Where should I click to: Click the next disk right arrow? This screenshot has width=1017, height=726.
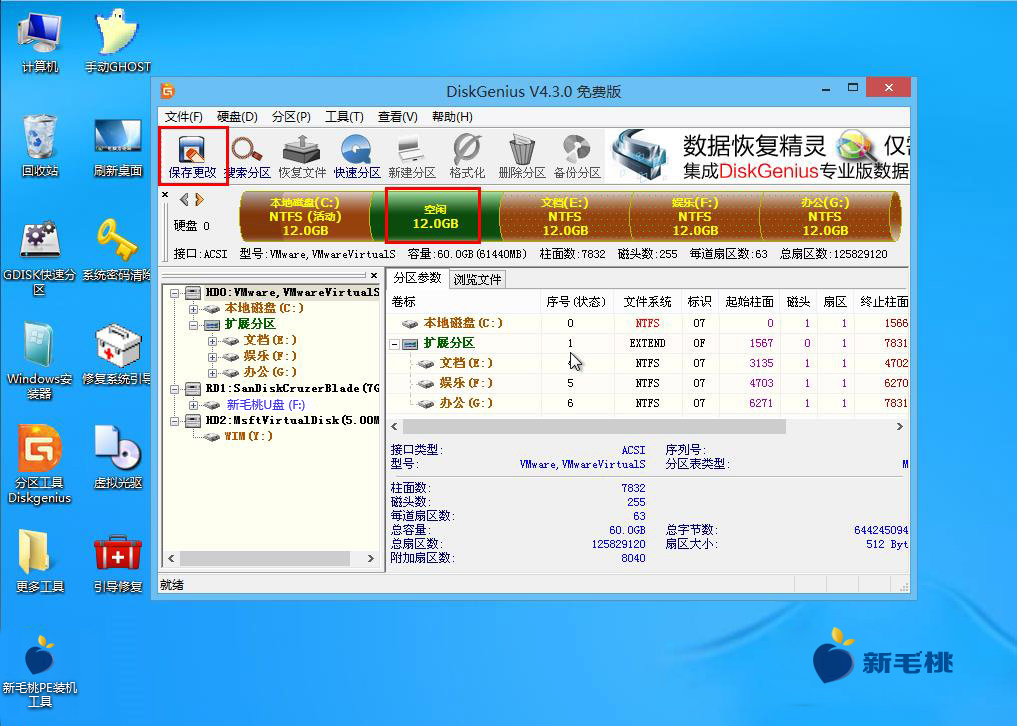coord(199,199)
